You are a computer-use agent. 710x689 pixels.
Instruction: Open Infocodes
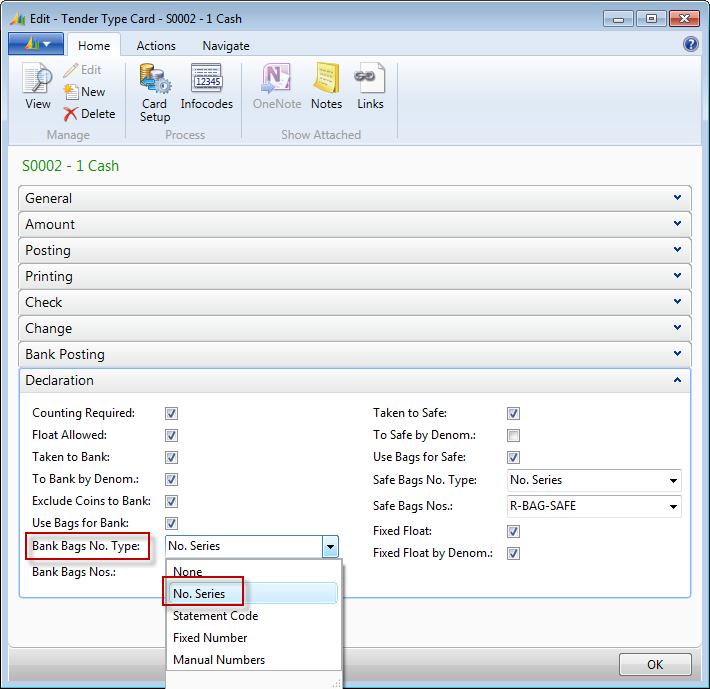(x=206, y=86)
